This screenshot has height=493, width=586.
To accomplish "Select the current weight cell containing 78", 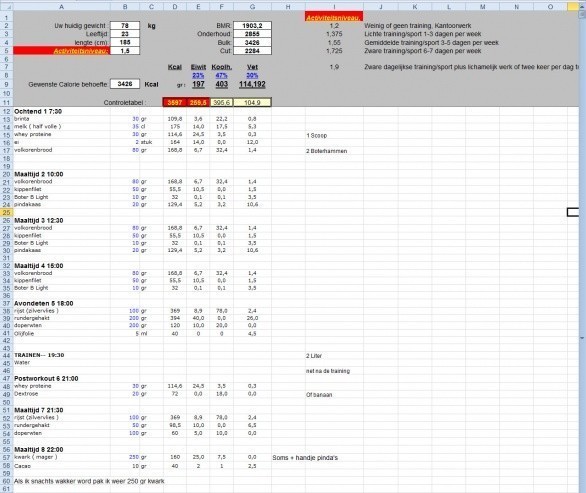I will tap(125, 25).
